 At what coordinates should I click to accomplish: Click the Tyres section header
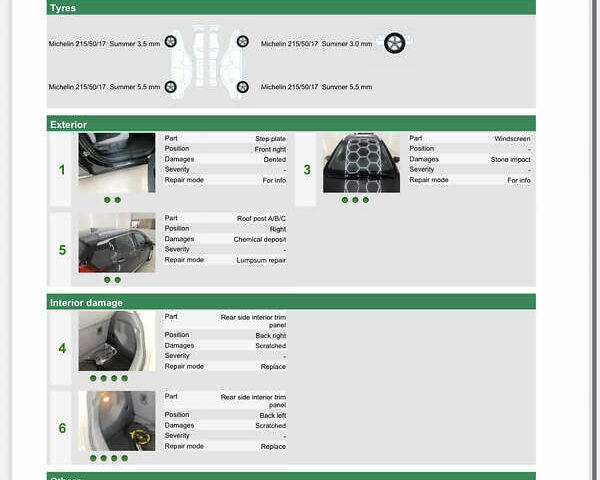[291, 8]
